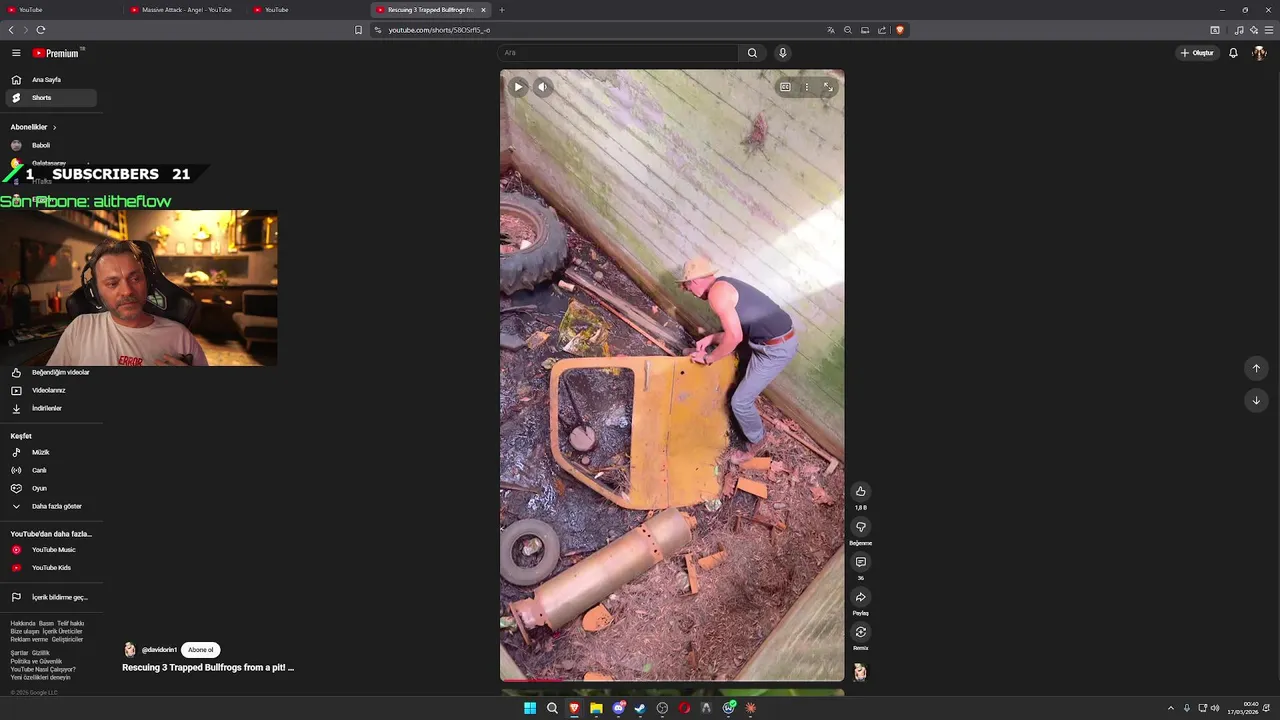
Task: Click the Remix icon
Action: pyautogui.click(x=860, y=632)
